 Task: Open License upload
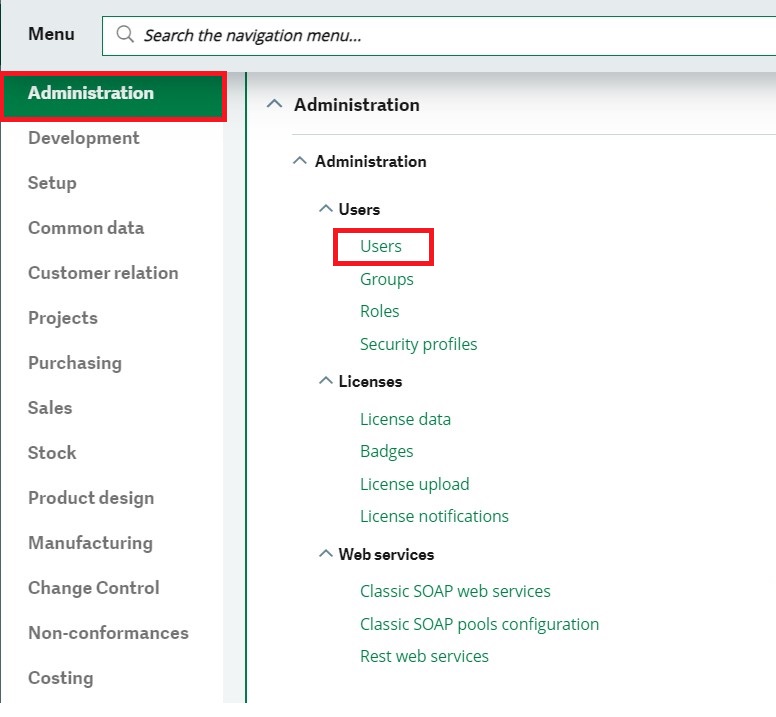[414, 484]
